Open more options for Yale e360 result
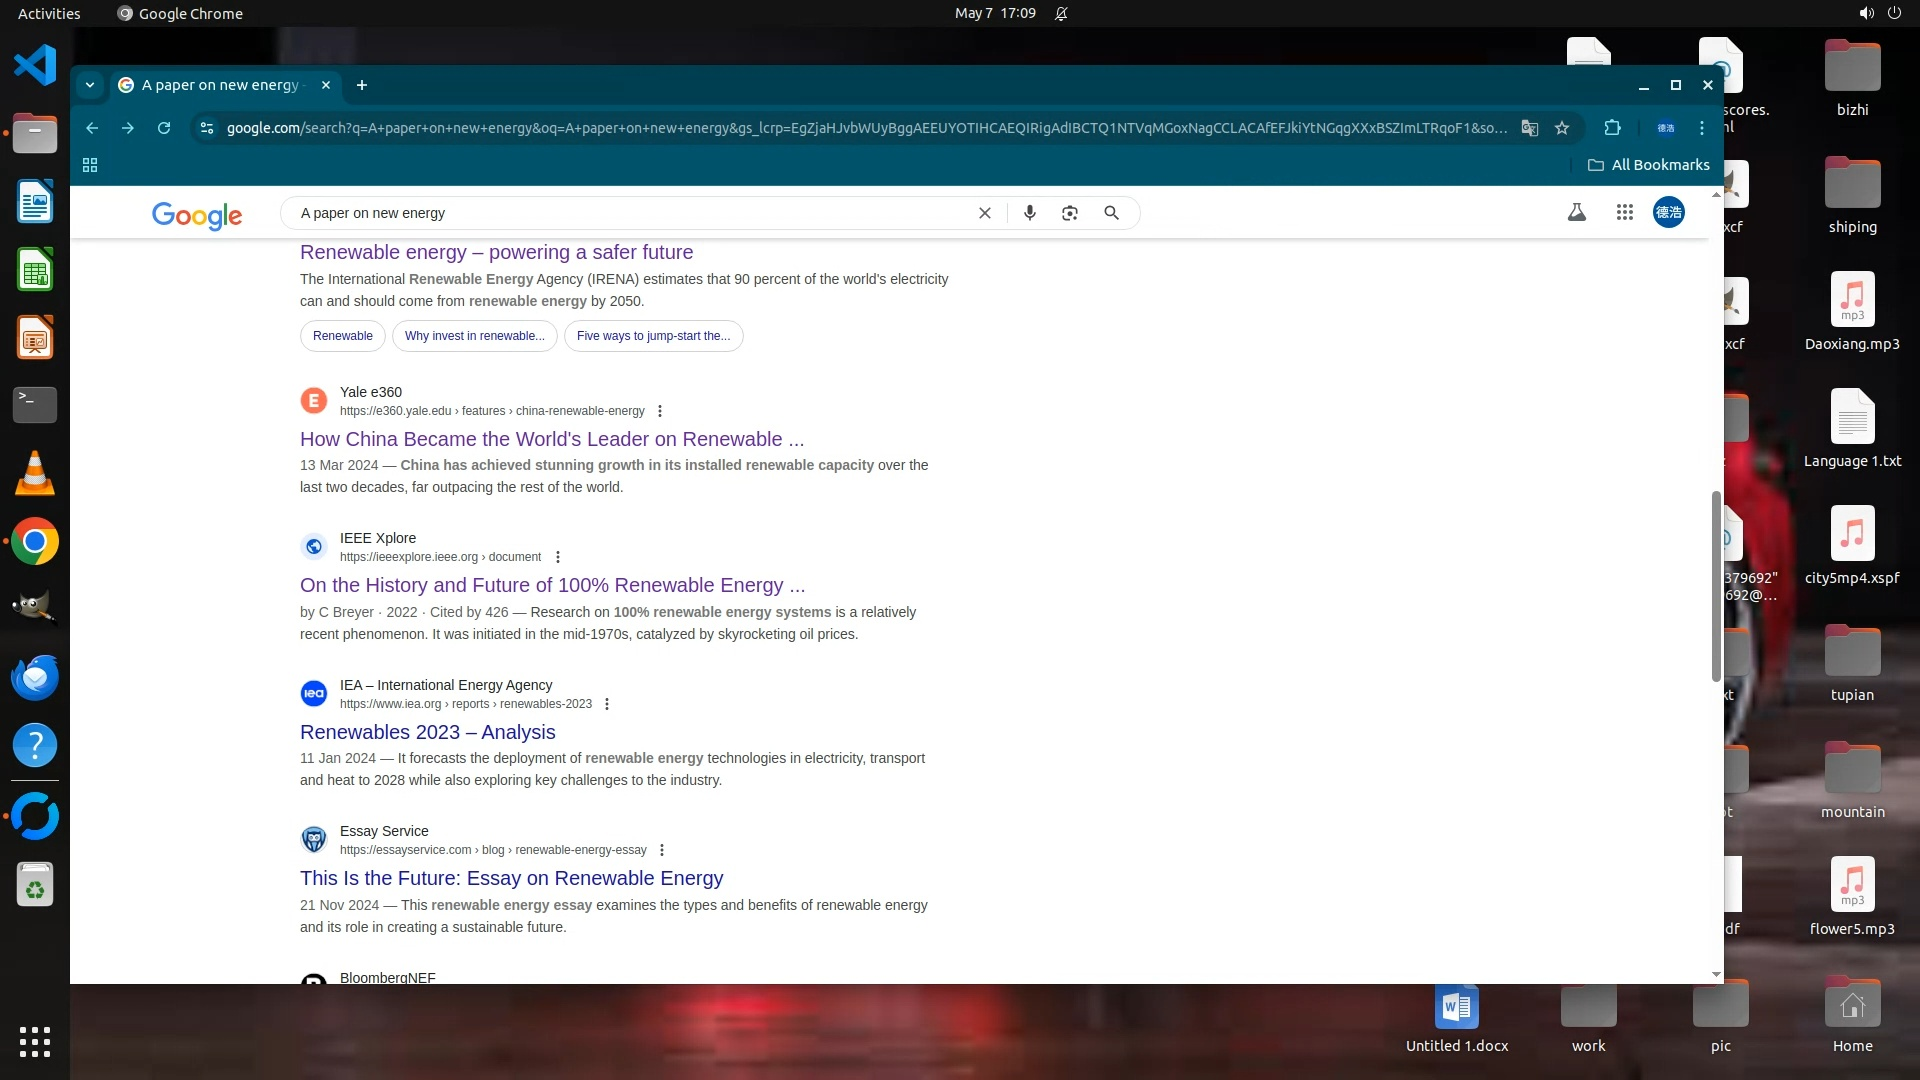Screen dimensions: 1920x1080 tap(659, 411)
